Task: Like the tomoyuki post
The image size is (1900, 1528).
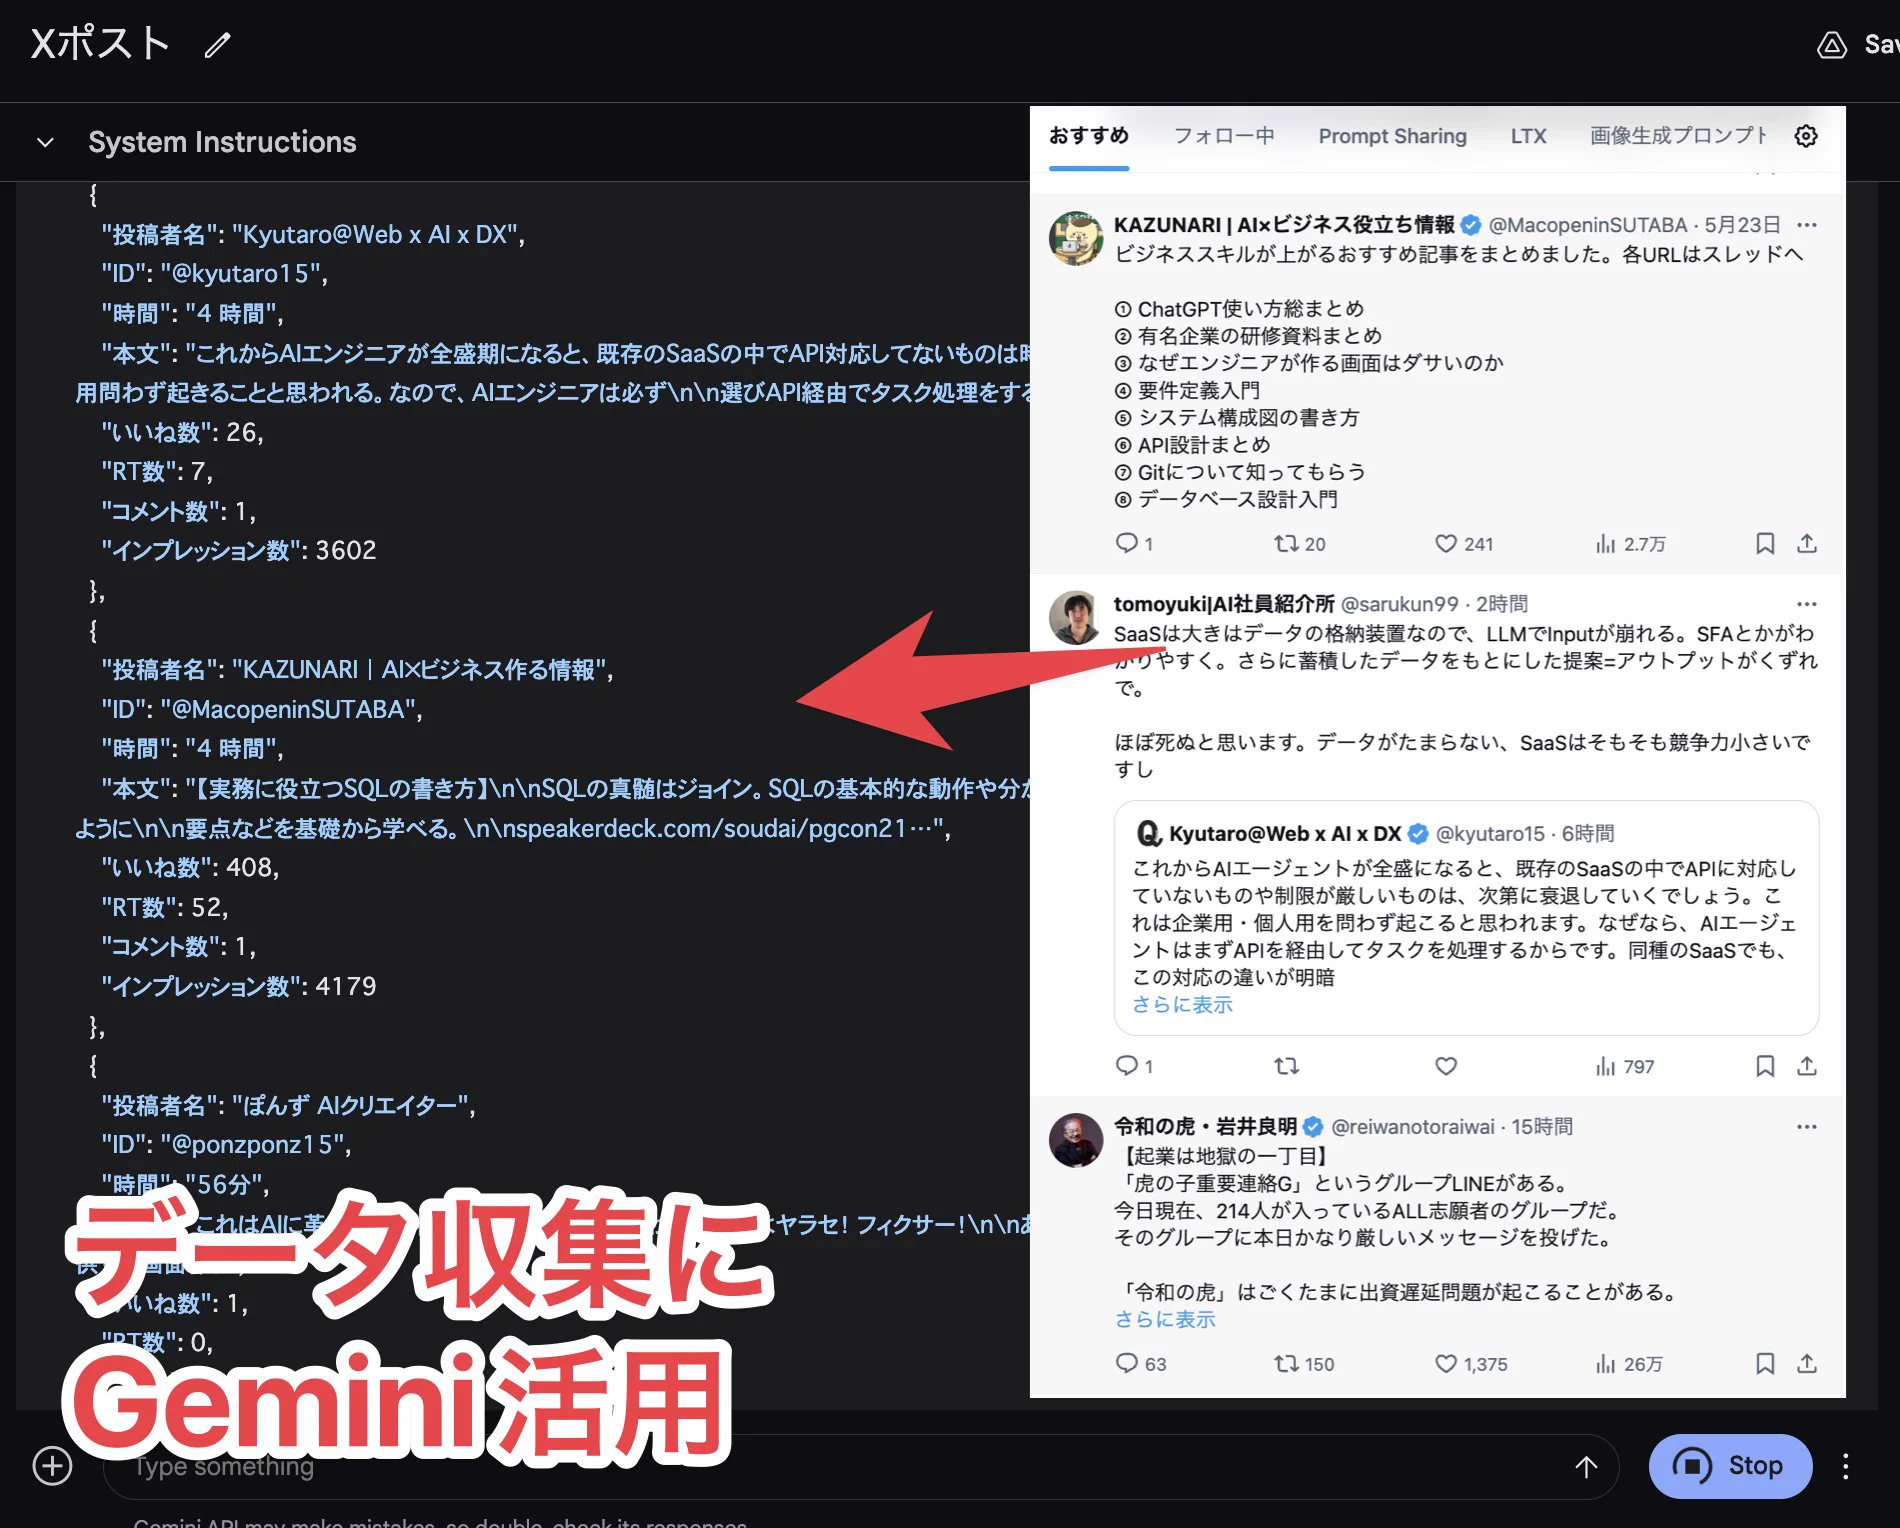Action: (1446, 1066)
